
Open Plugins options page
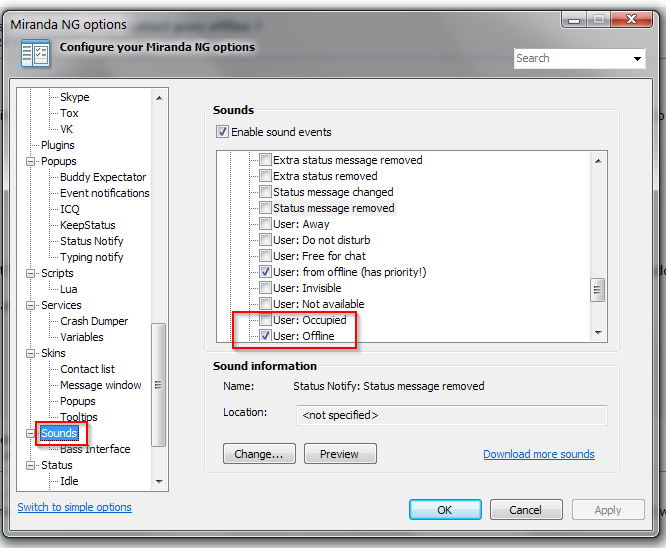(58, 145)
